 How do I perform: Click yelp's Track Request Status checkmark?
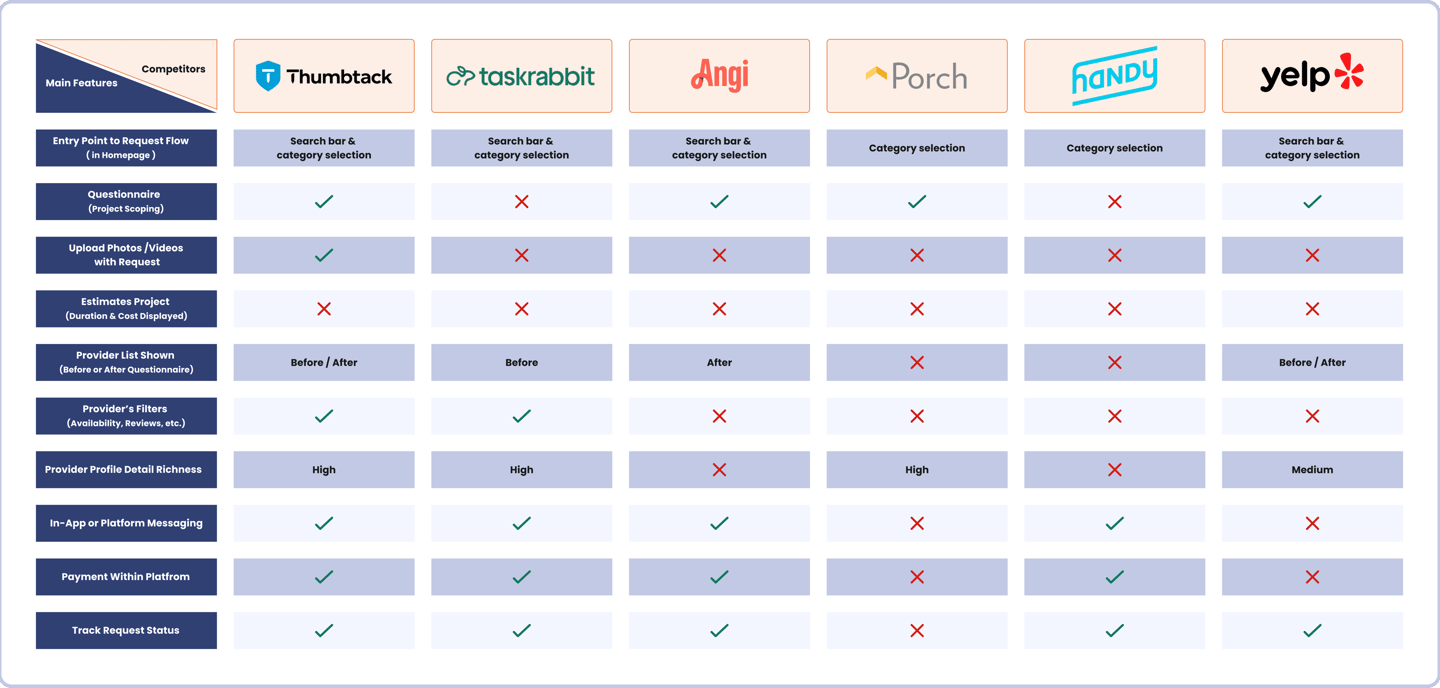click(1312, 630)
